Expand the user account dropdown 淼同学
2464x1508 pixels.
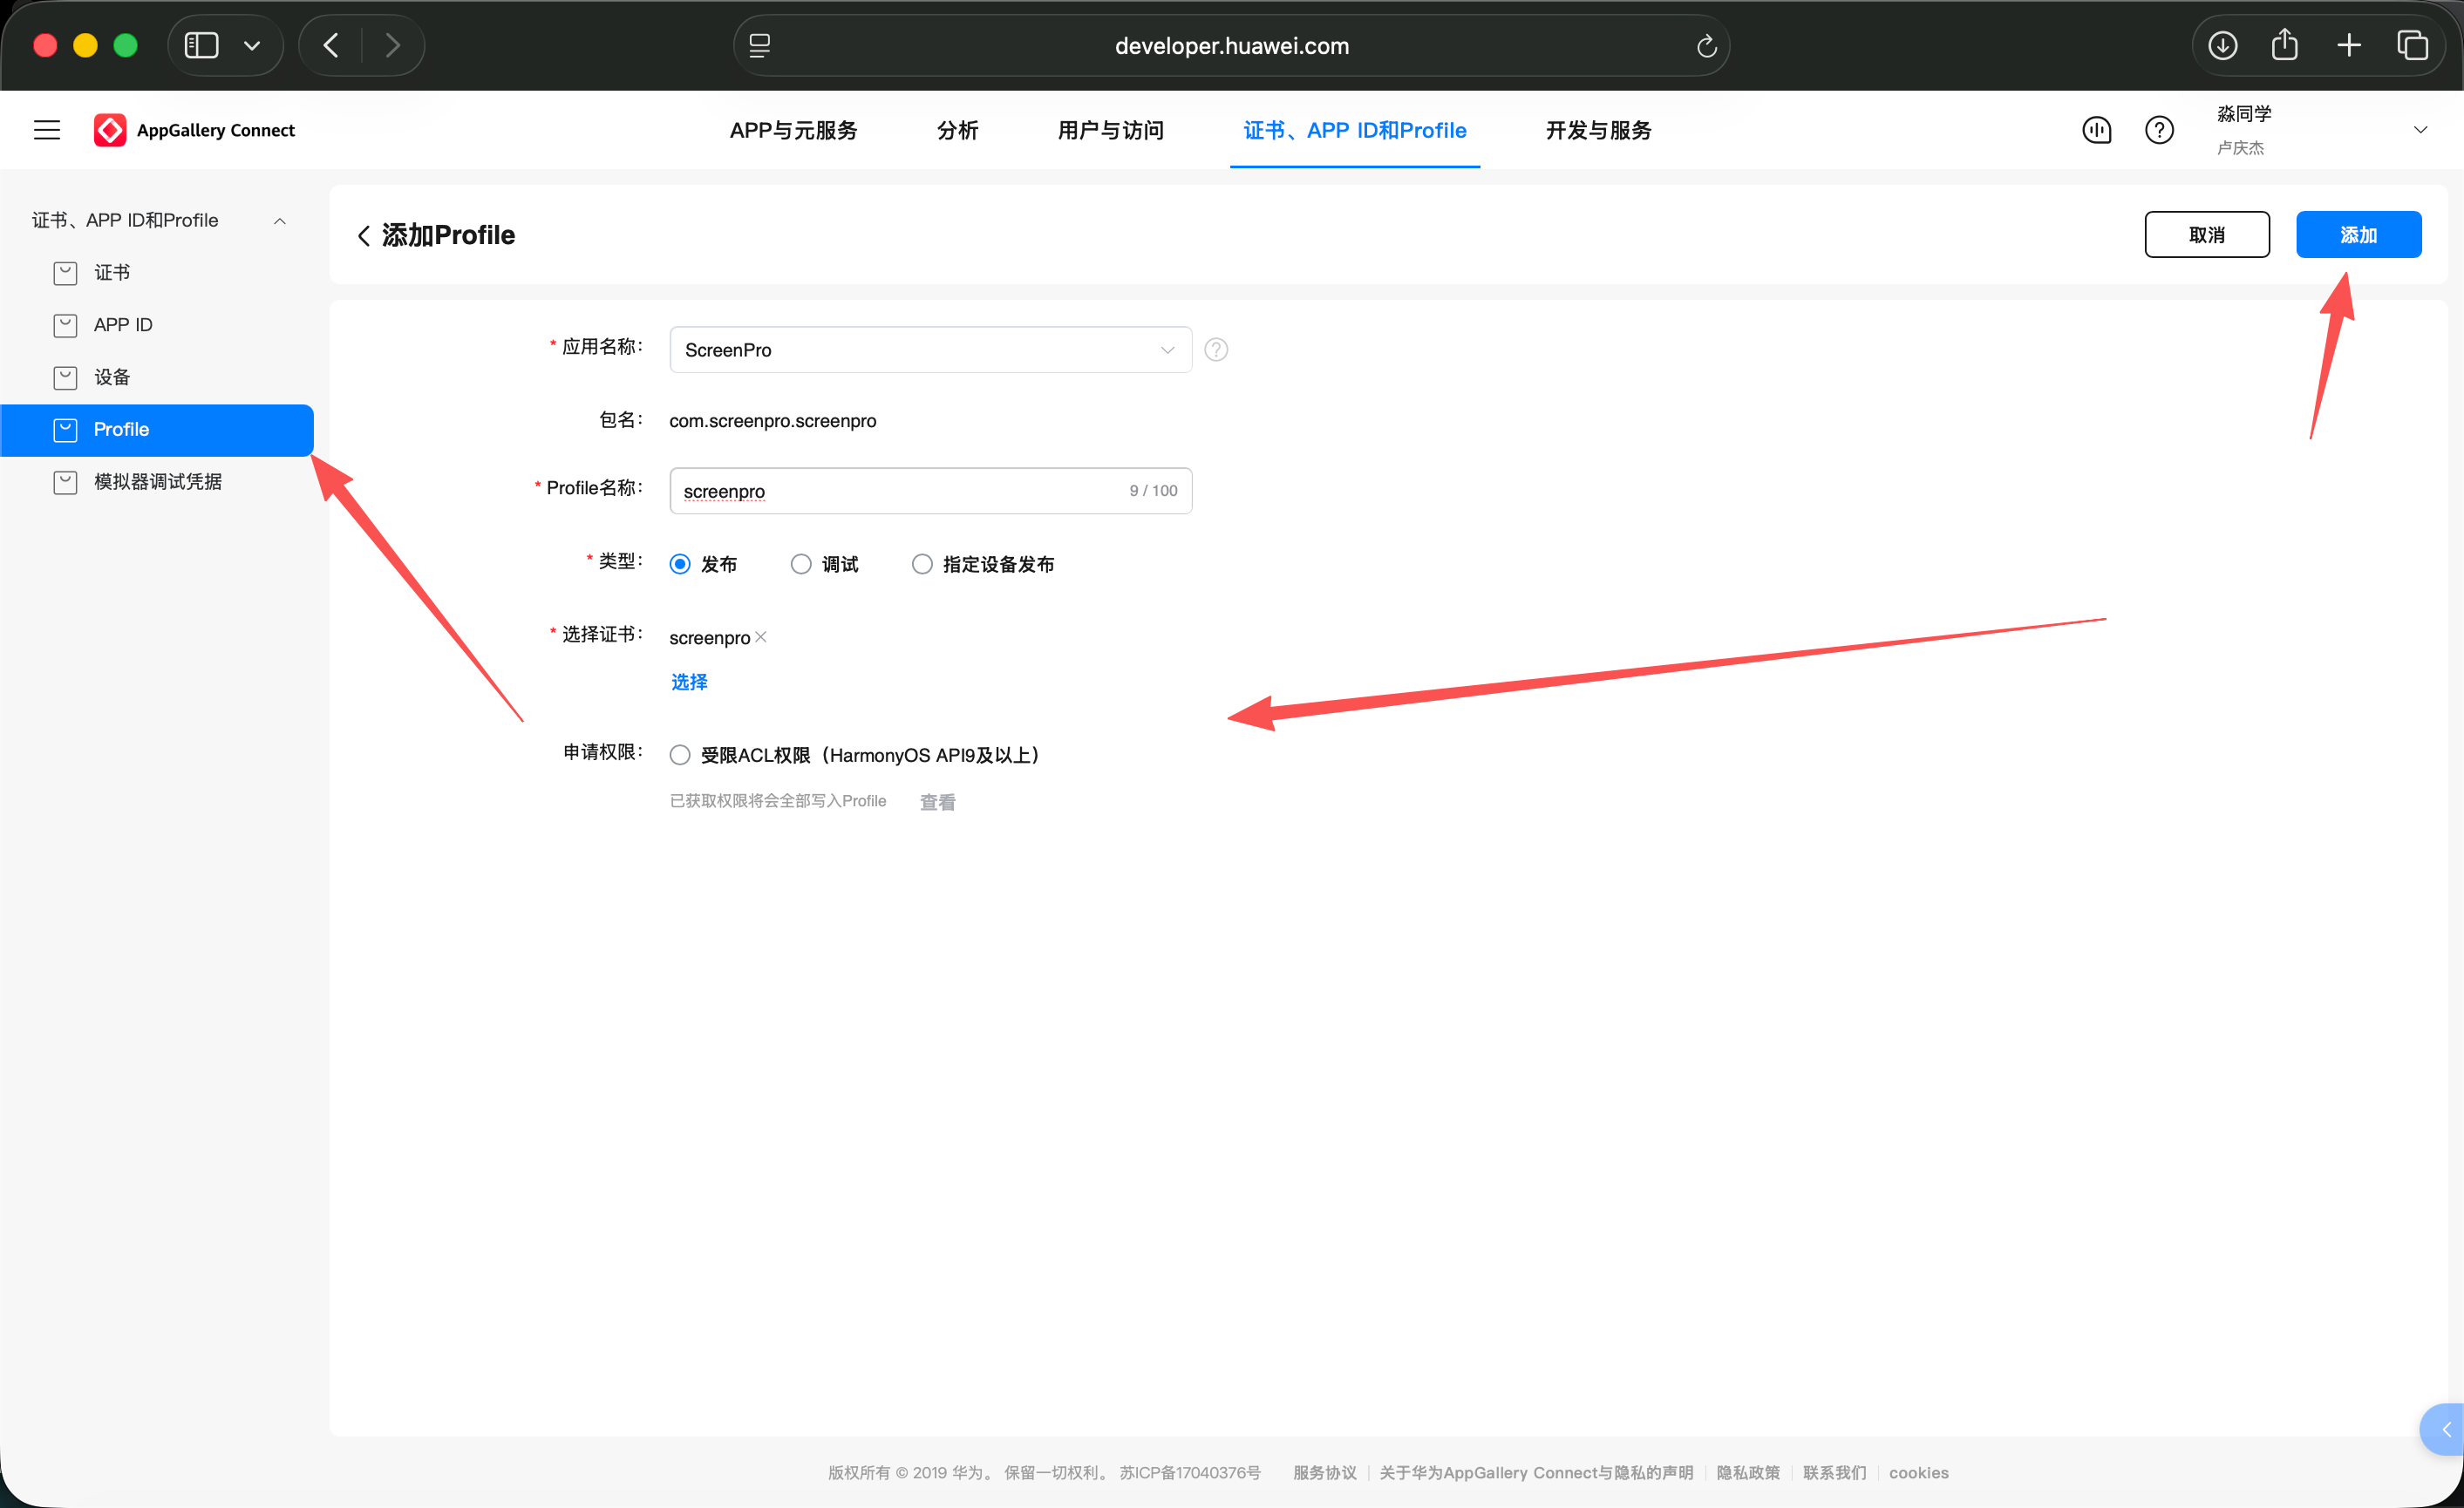click(2420, 130)
